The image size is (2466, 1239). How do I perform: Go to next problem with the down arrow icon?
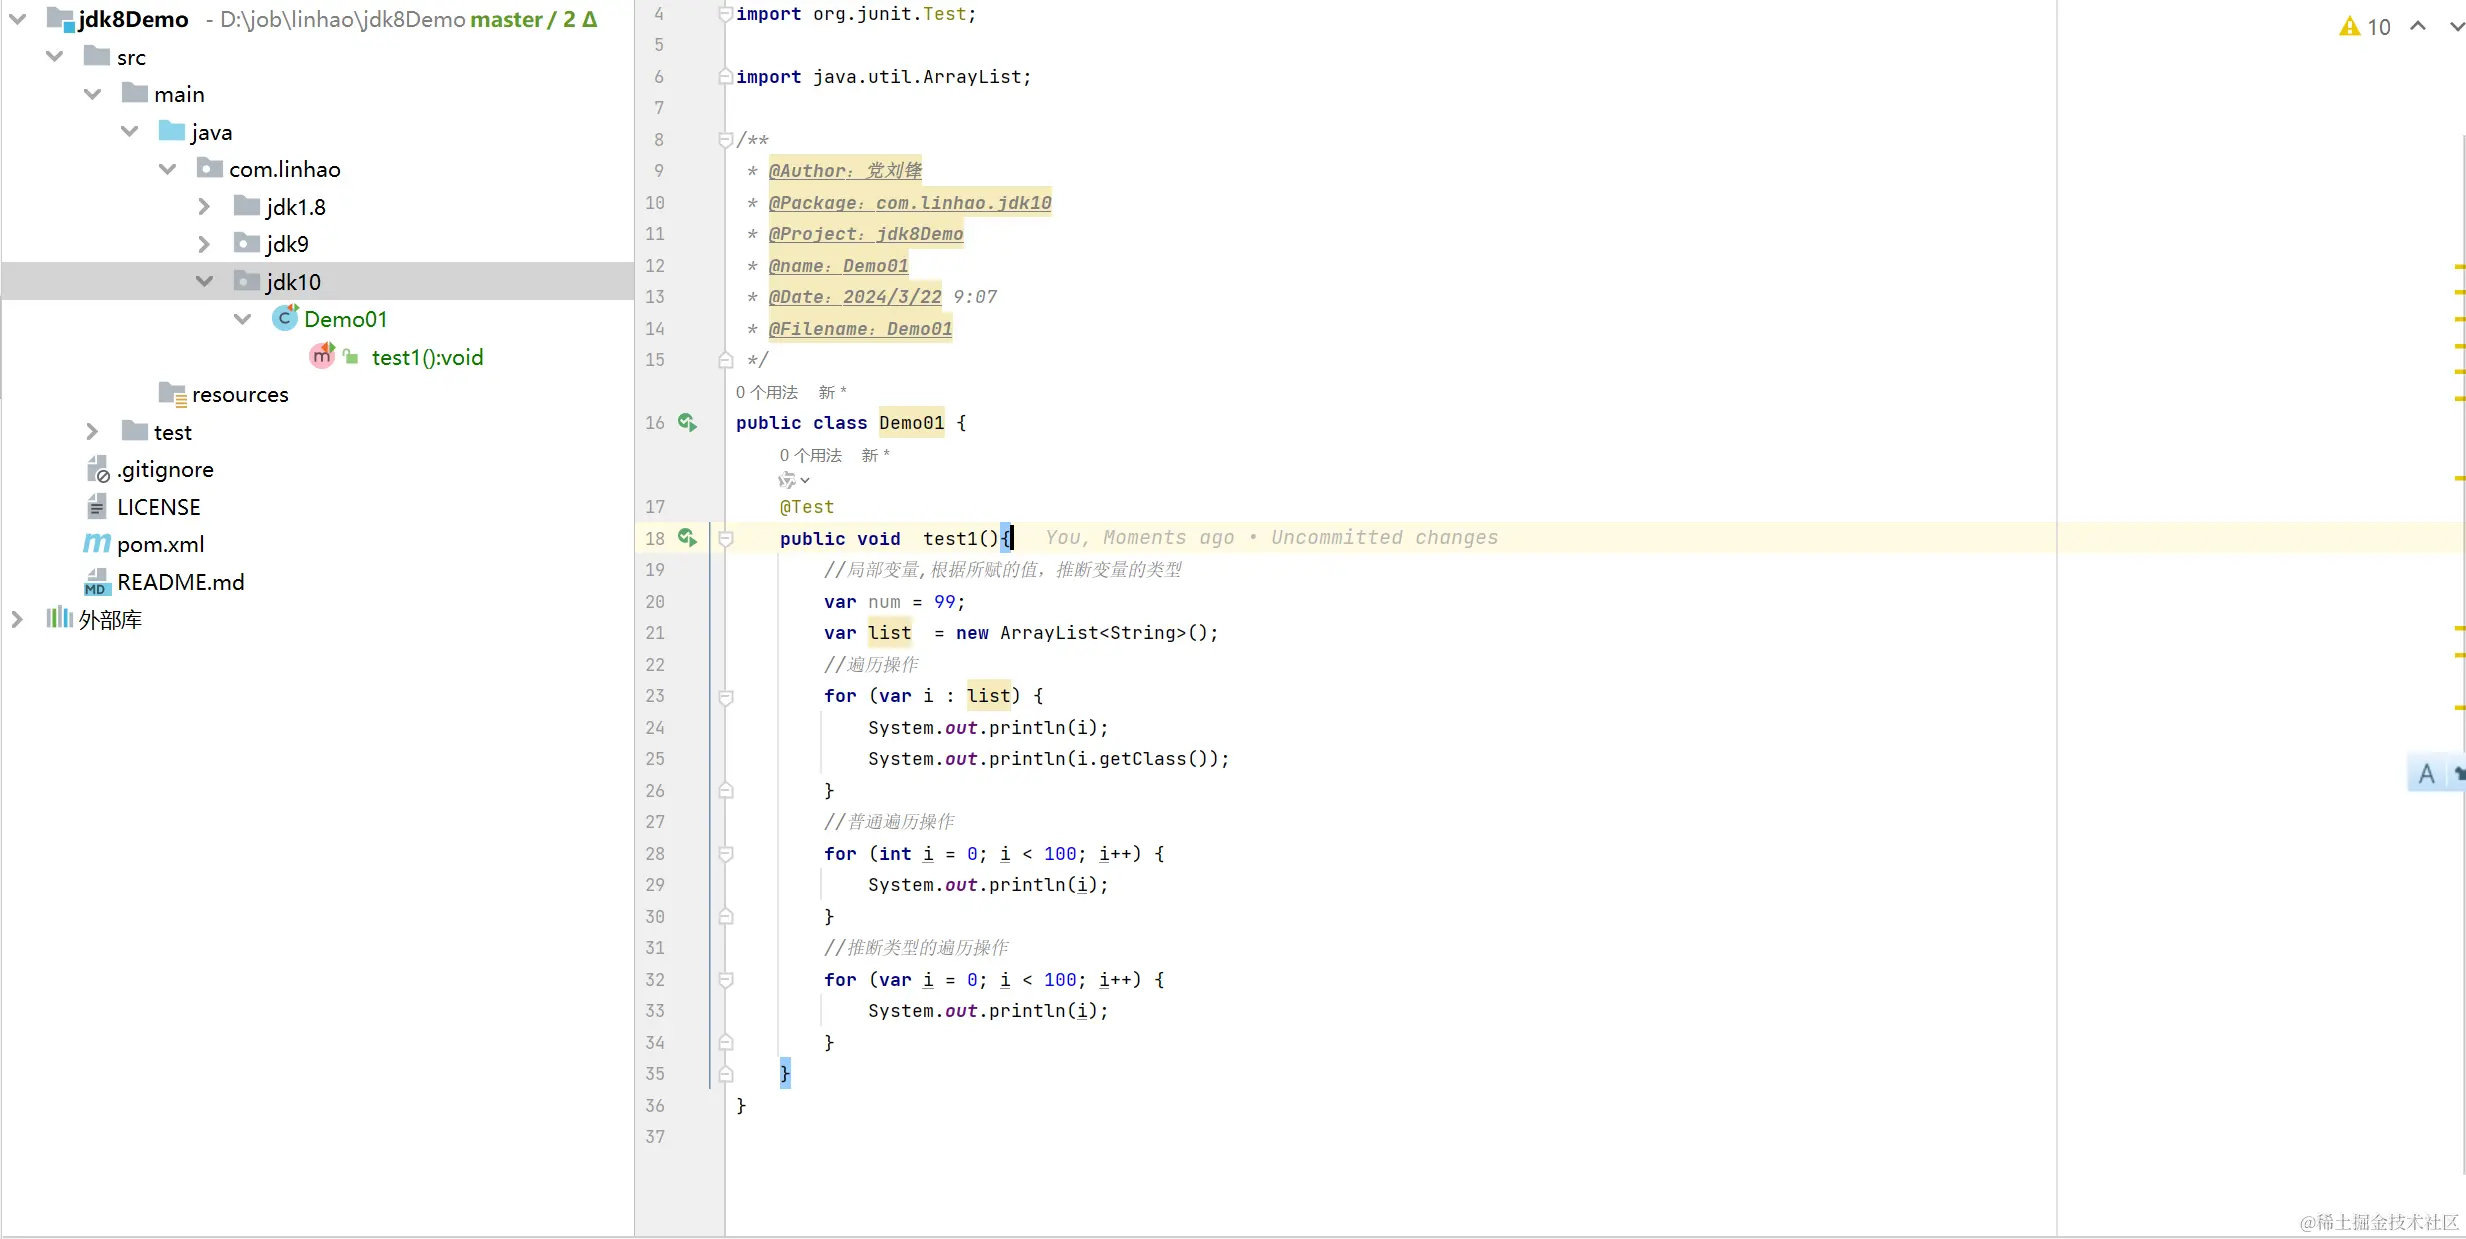[2456, 27]
